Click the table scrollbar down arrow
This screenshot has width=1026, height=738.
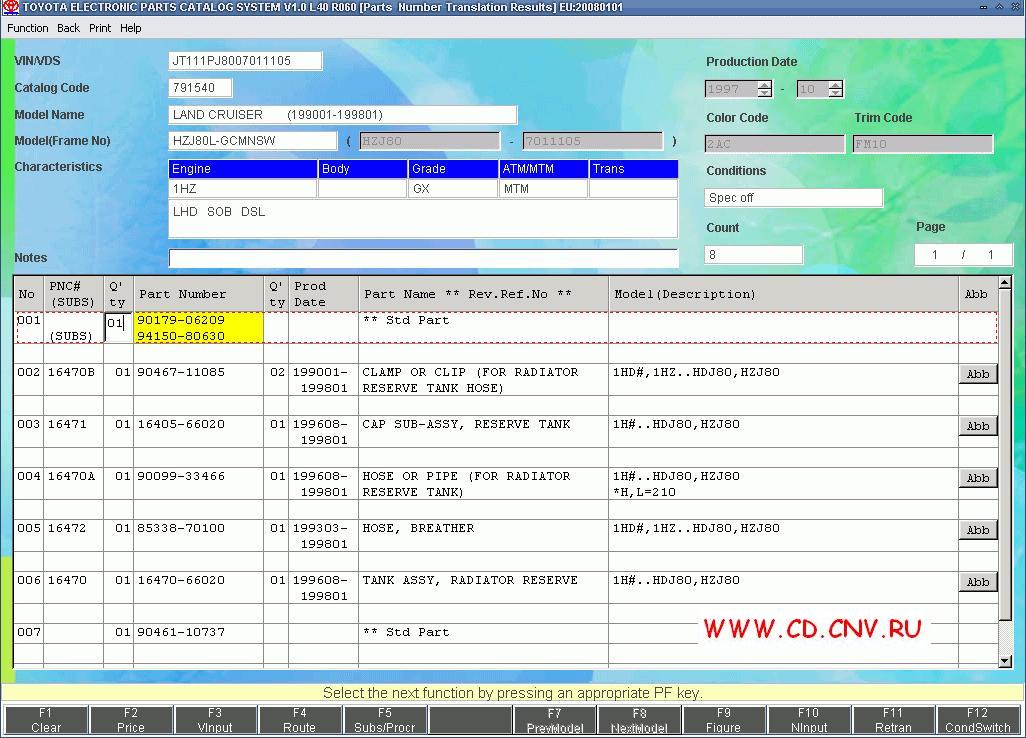1005,661
